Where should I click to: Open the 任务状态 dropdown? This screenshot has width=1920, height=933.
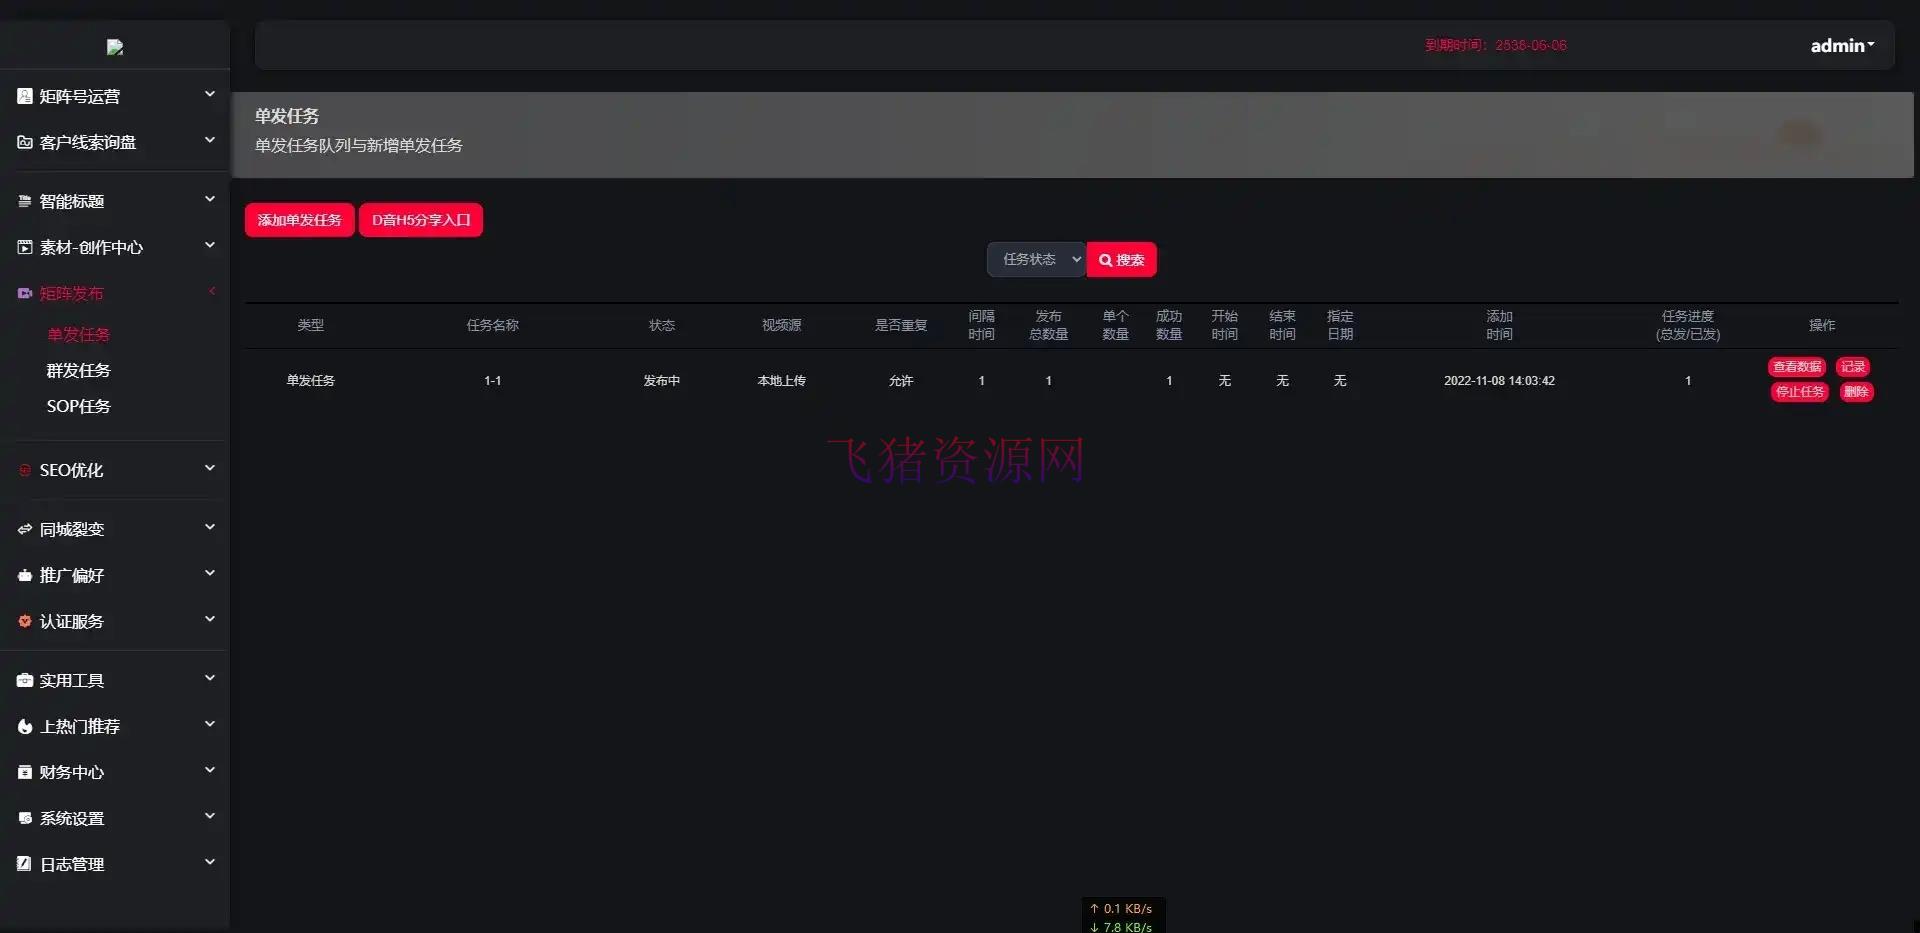click(1035, 259)
